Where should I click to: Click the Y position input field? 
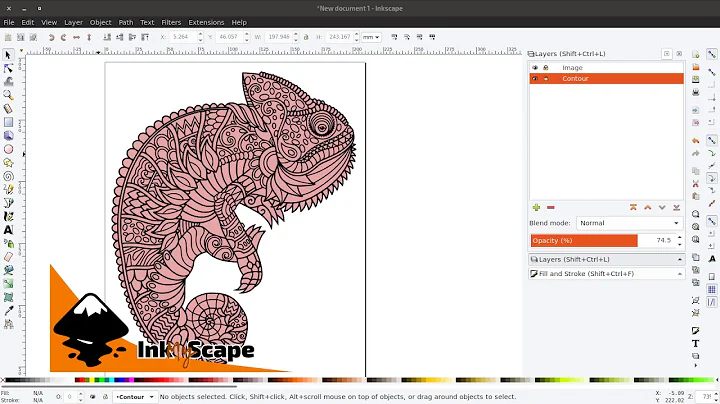tap(228, 37)
